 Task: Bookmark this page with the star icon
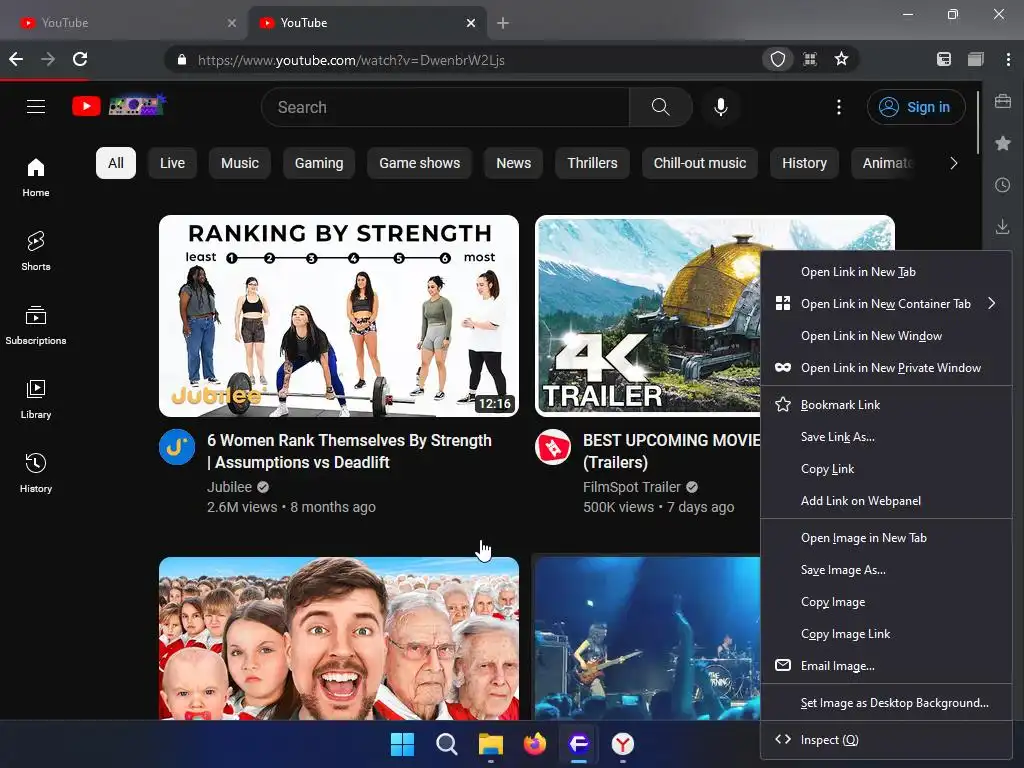pos(841,59)
